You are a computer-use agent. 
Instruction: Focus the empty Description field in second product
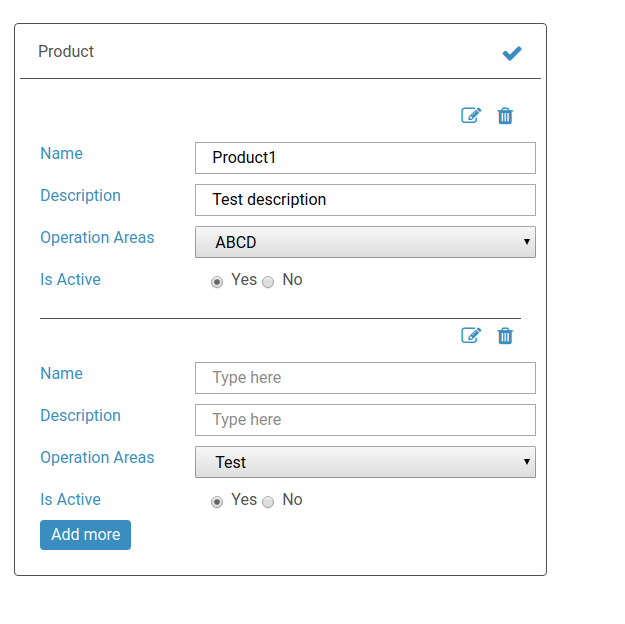365,420
